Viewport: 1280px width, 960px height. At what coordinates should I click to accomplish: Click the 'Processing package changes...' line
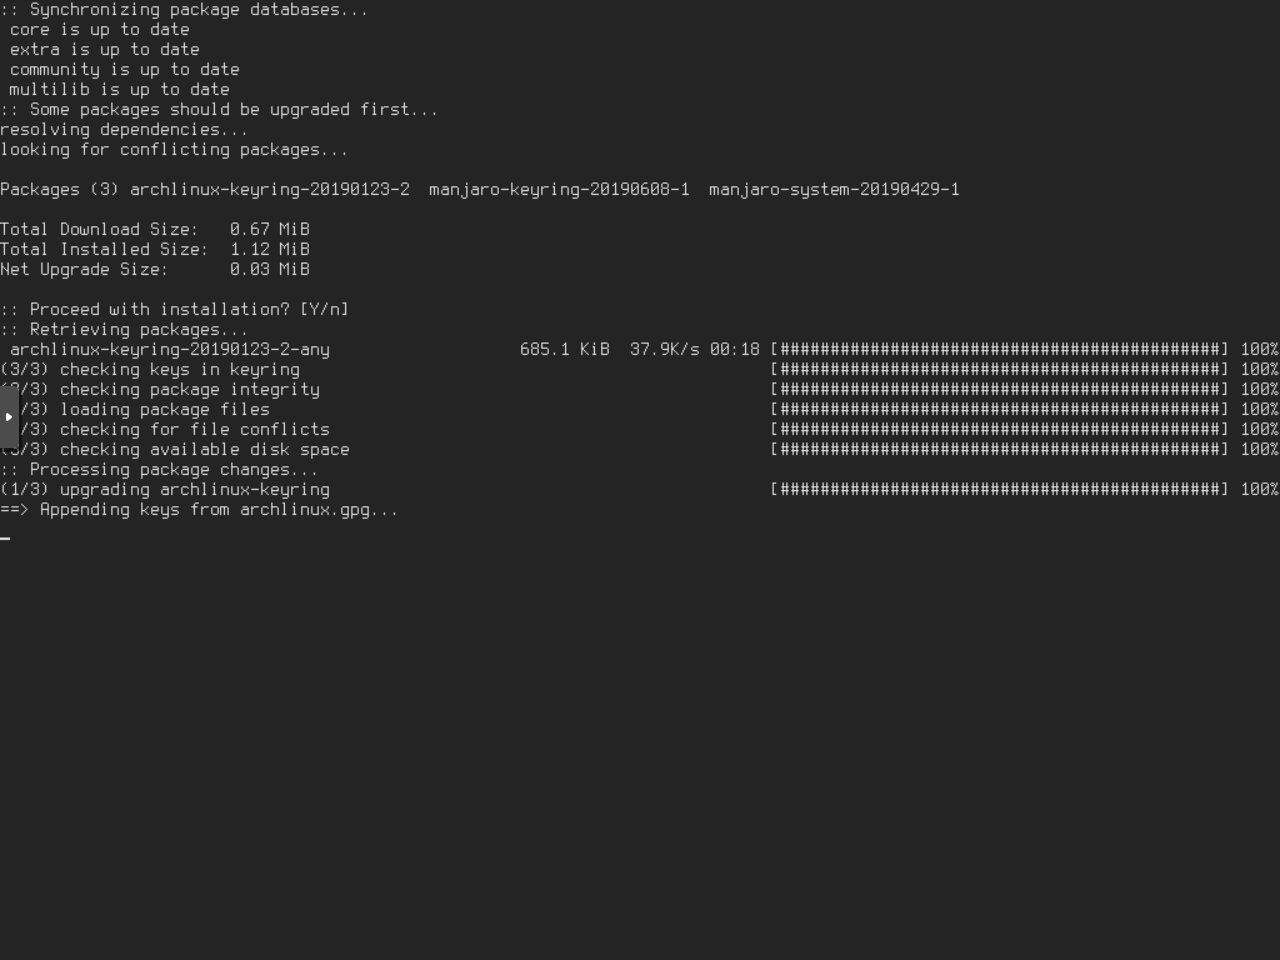click(x=160, y=469)
